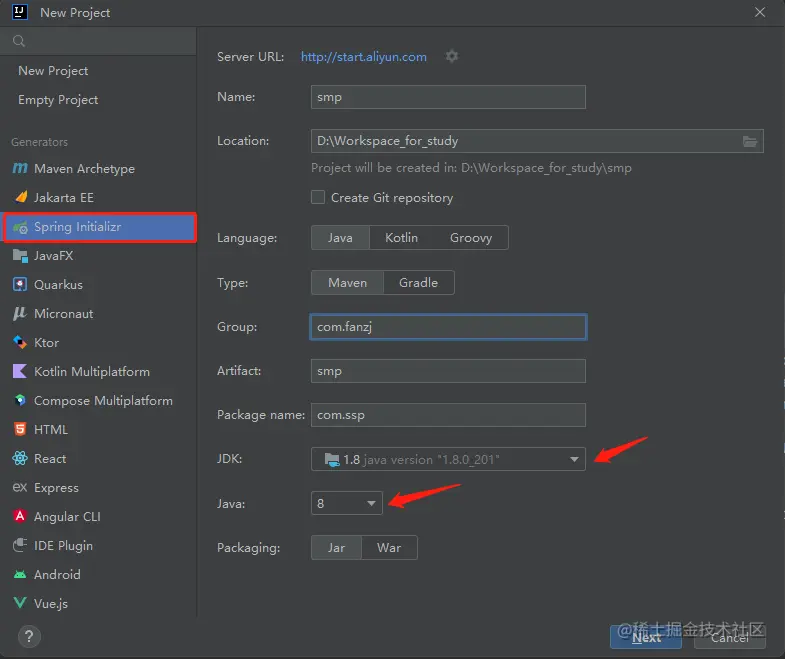Click the Package name field

pos(448,415)
